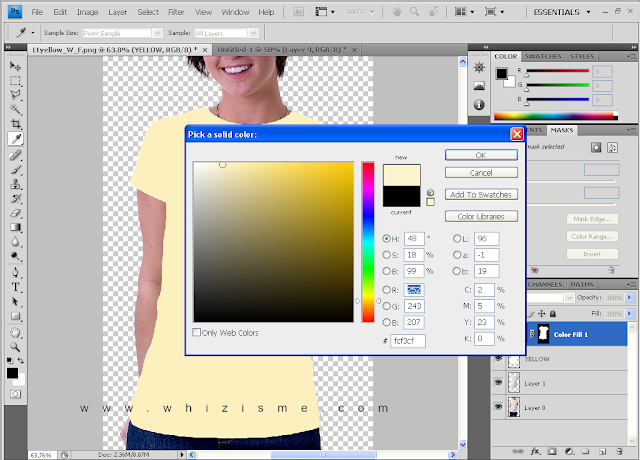Open the File menu
The width and height of the screenshot is (640, 460).
37,12
